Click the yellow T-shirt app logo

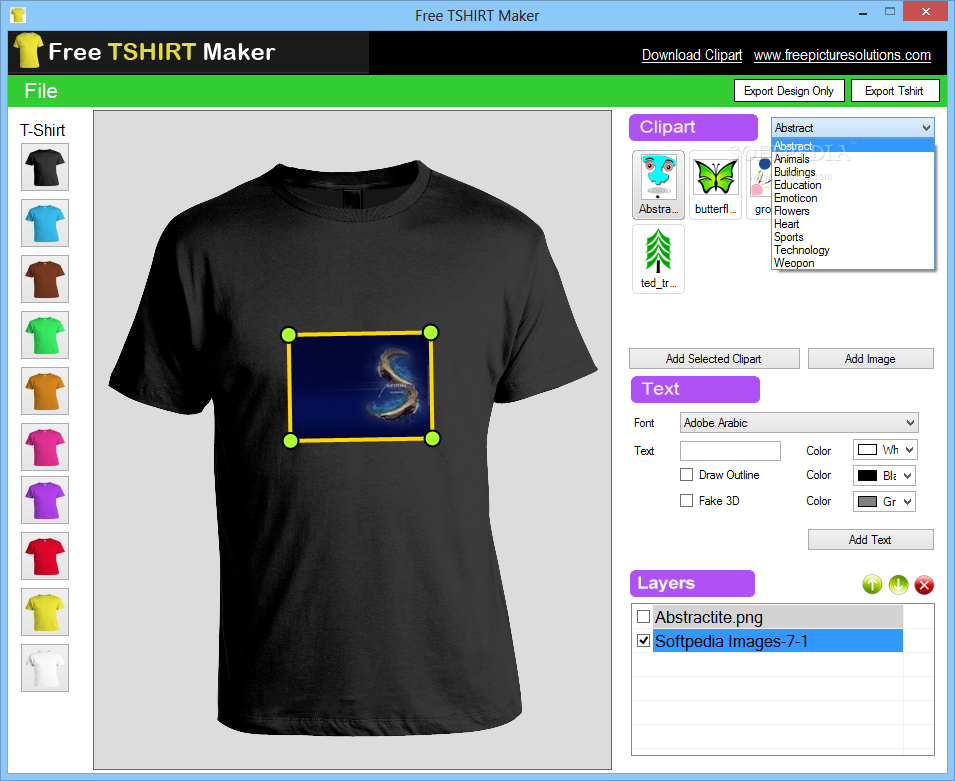tap(28, 51)
